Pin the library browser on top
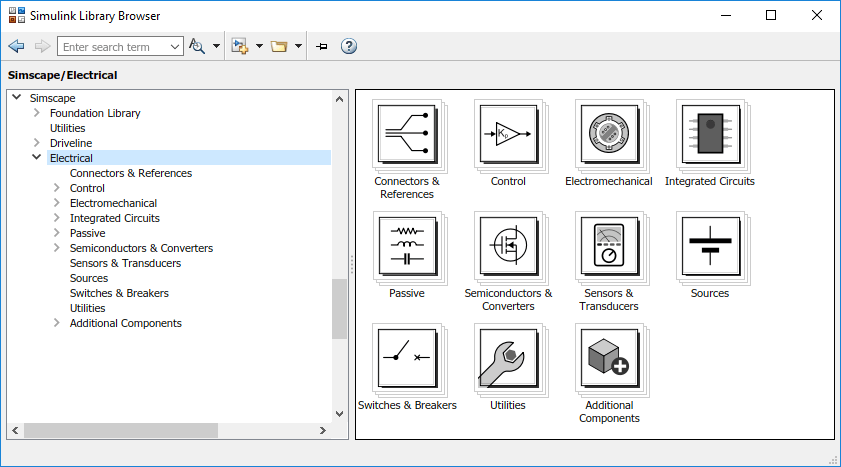841x467 pixels. coord(322,47)
